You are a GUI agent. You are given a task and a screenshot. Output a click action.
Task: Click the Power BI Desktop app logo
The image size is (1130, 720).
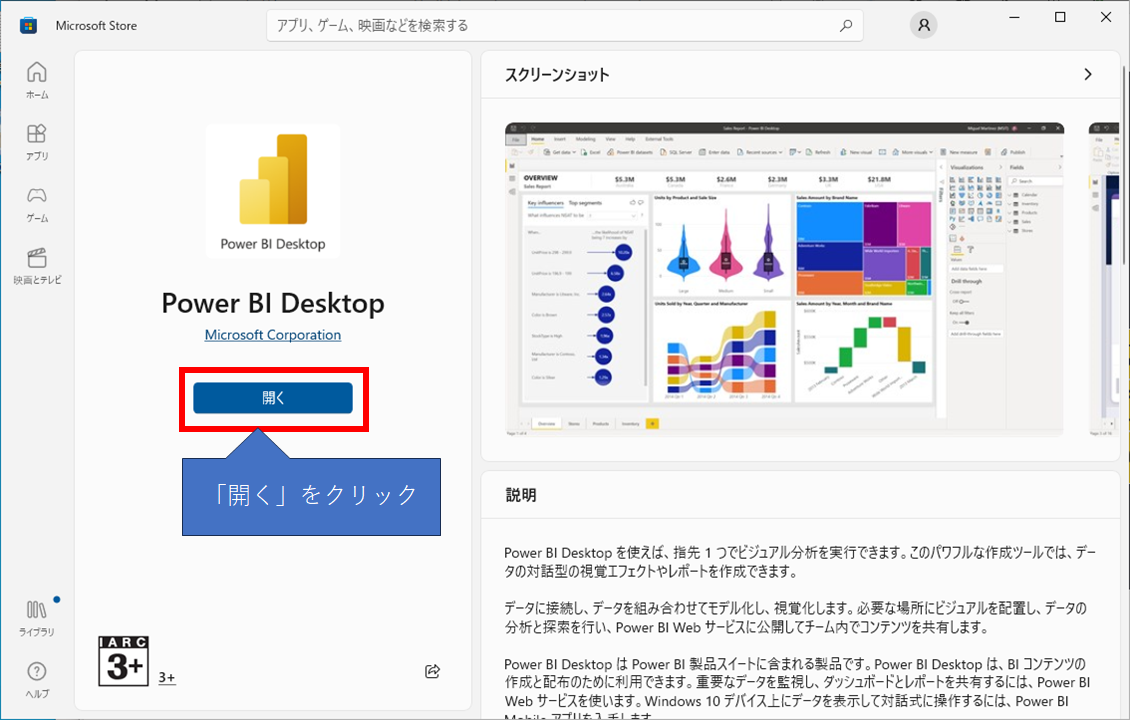pyautogui.click(x=272, y=191)
